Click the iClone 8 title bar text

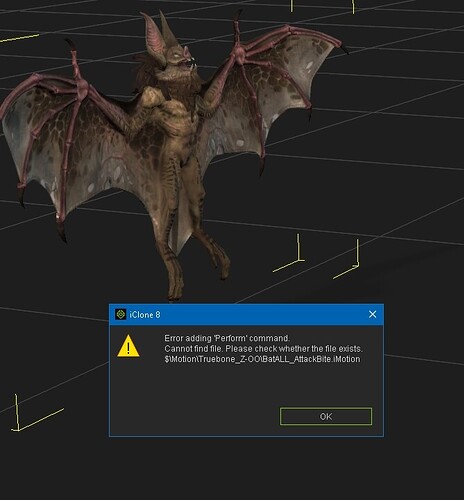pyautogui.click(x=145, y=315)
